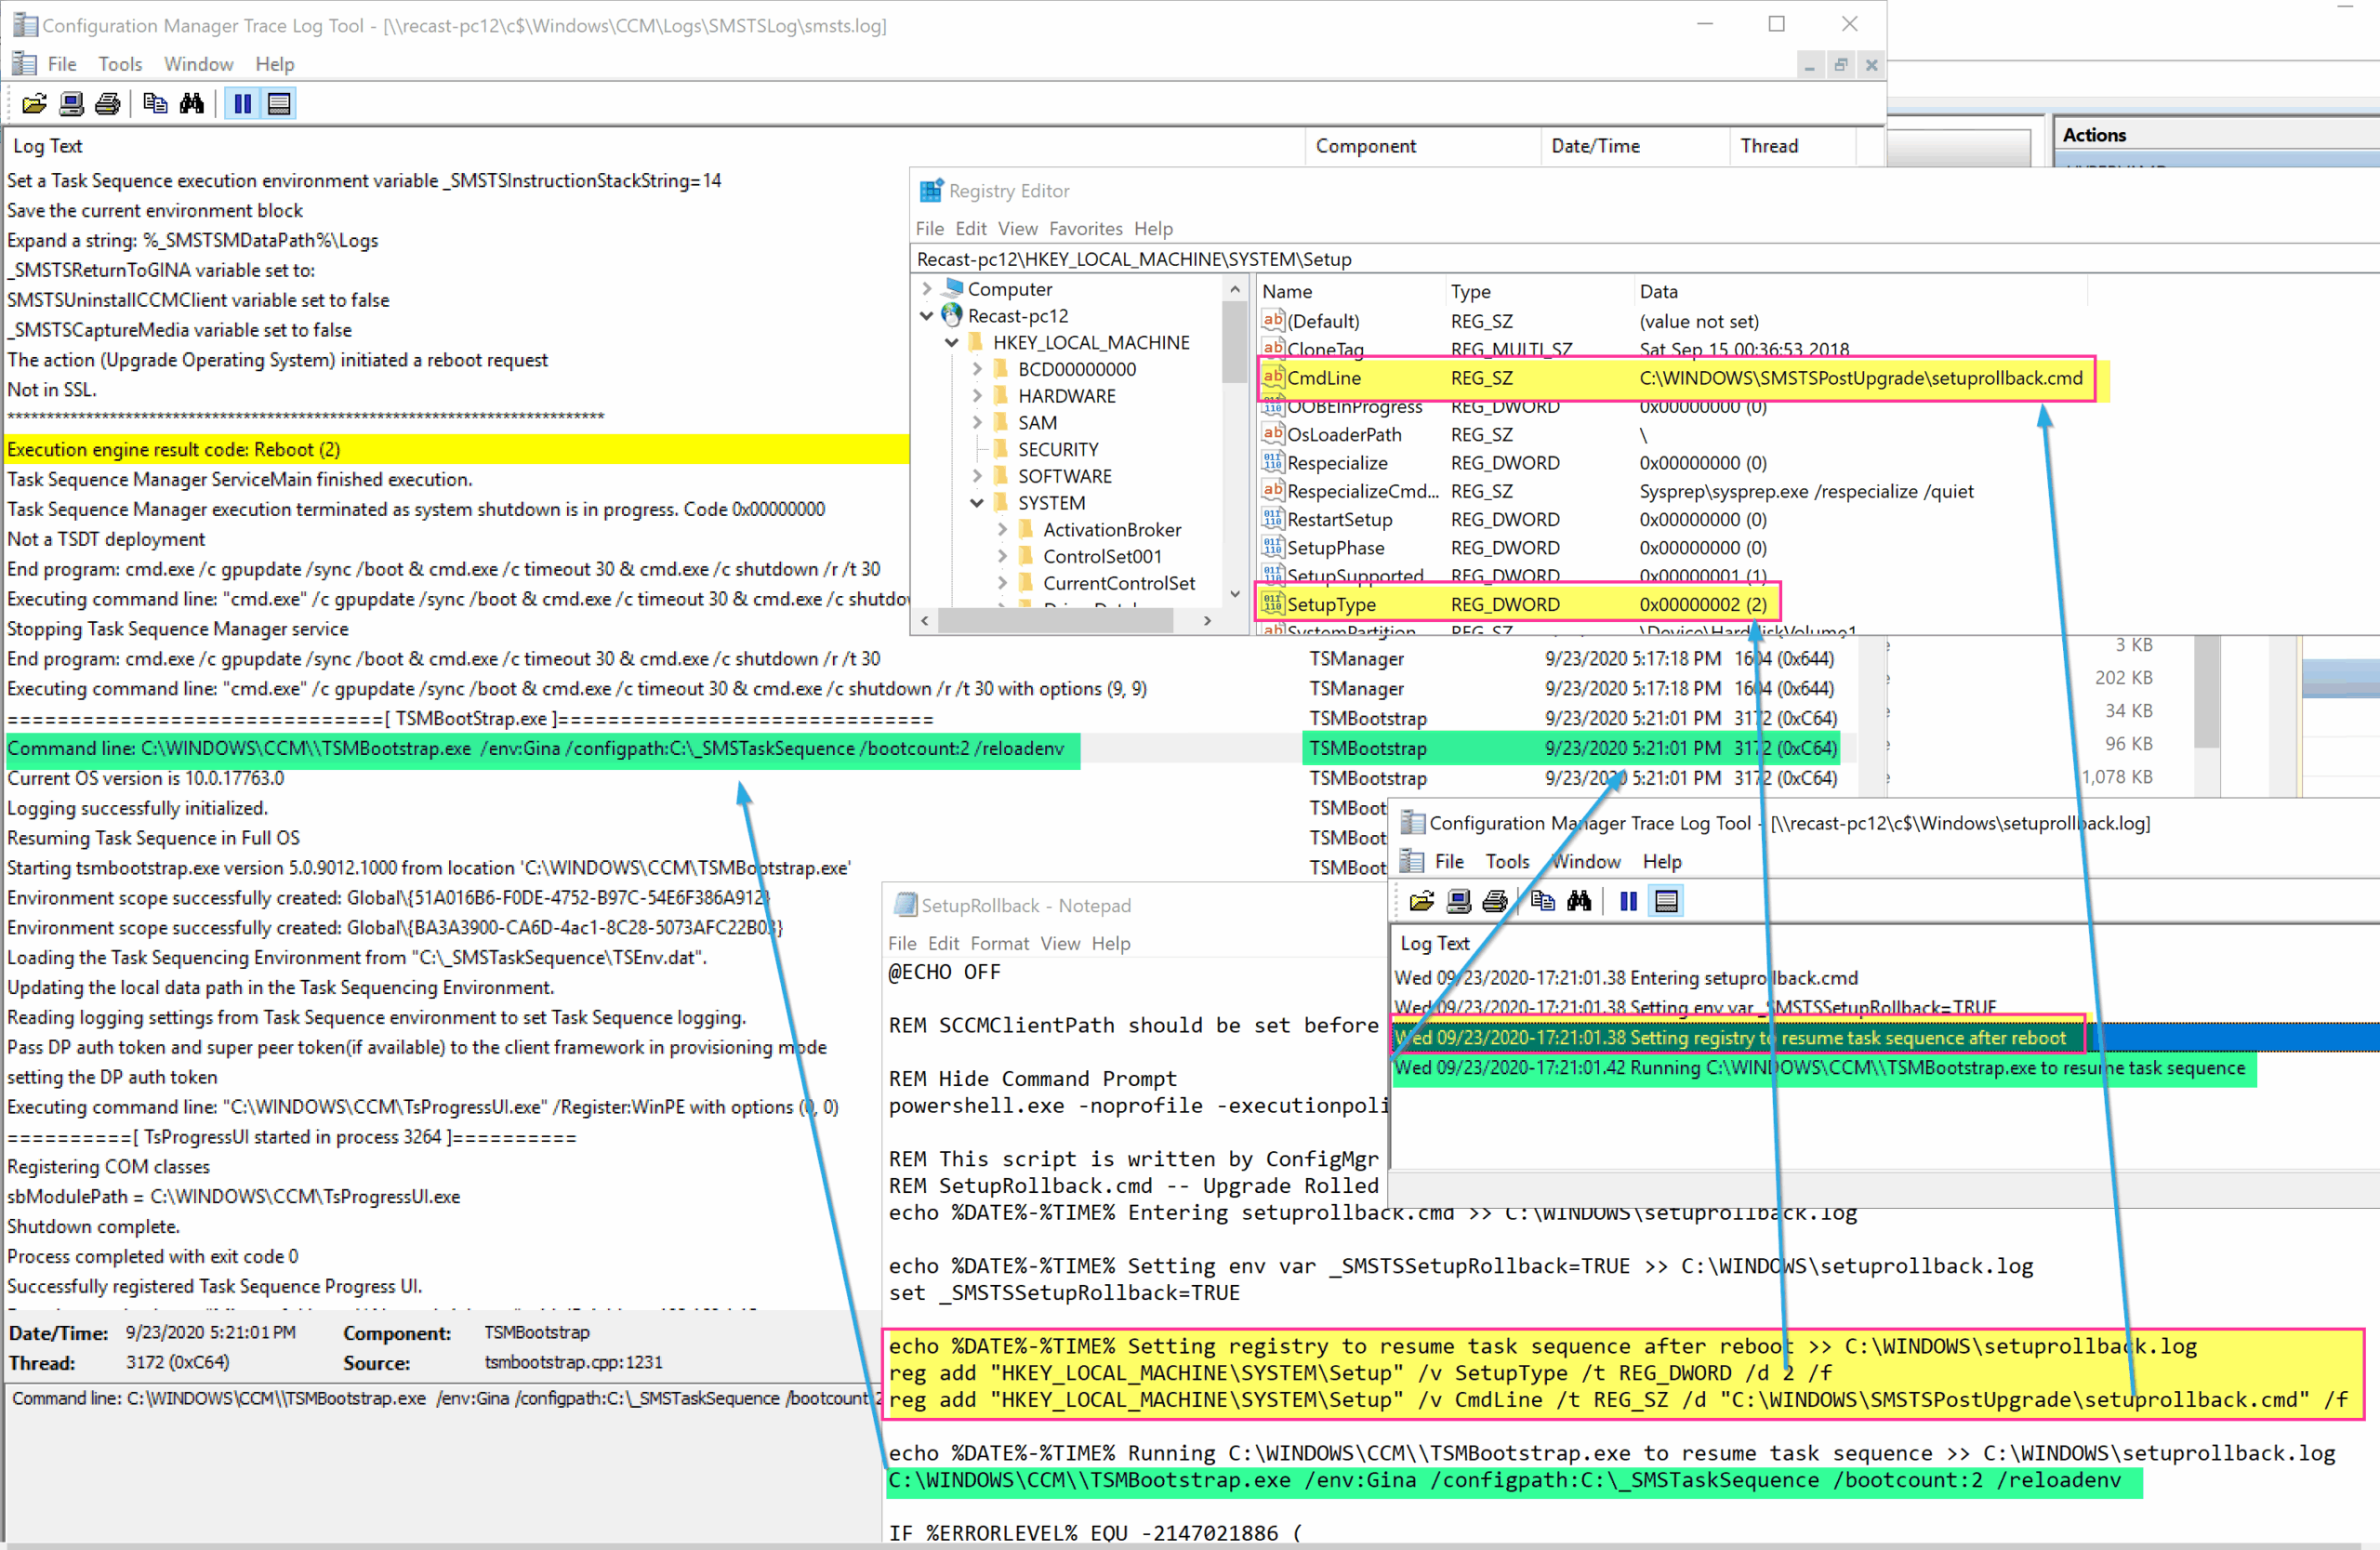Click the Print icon in Trace Log toolbar
The image size is (2380, 1550).
pos(107,103)
